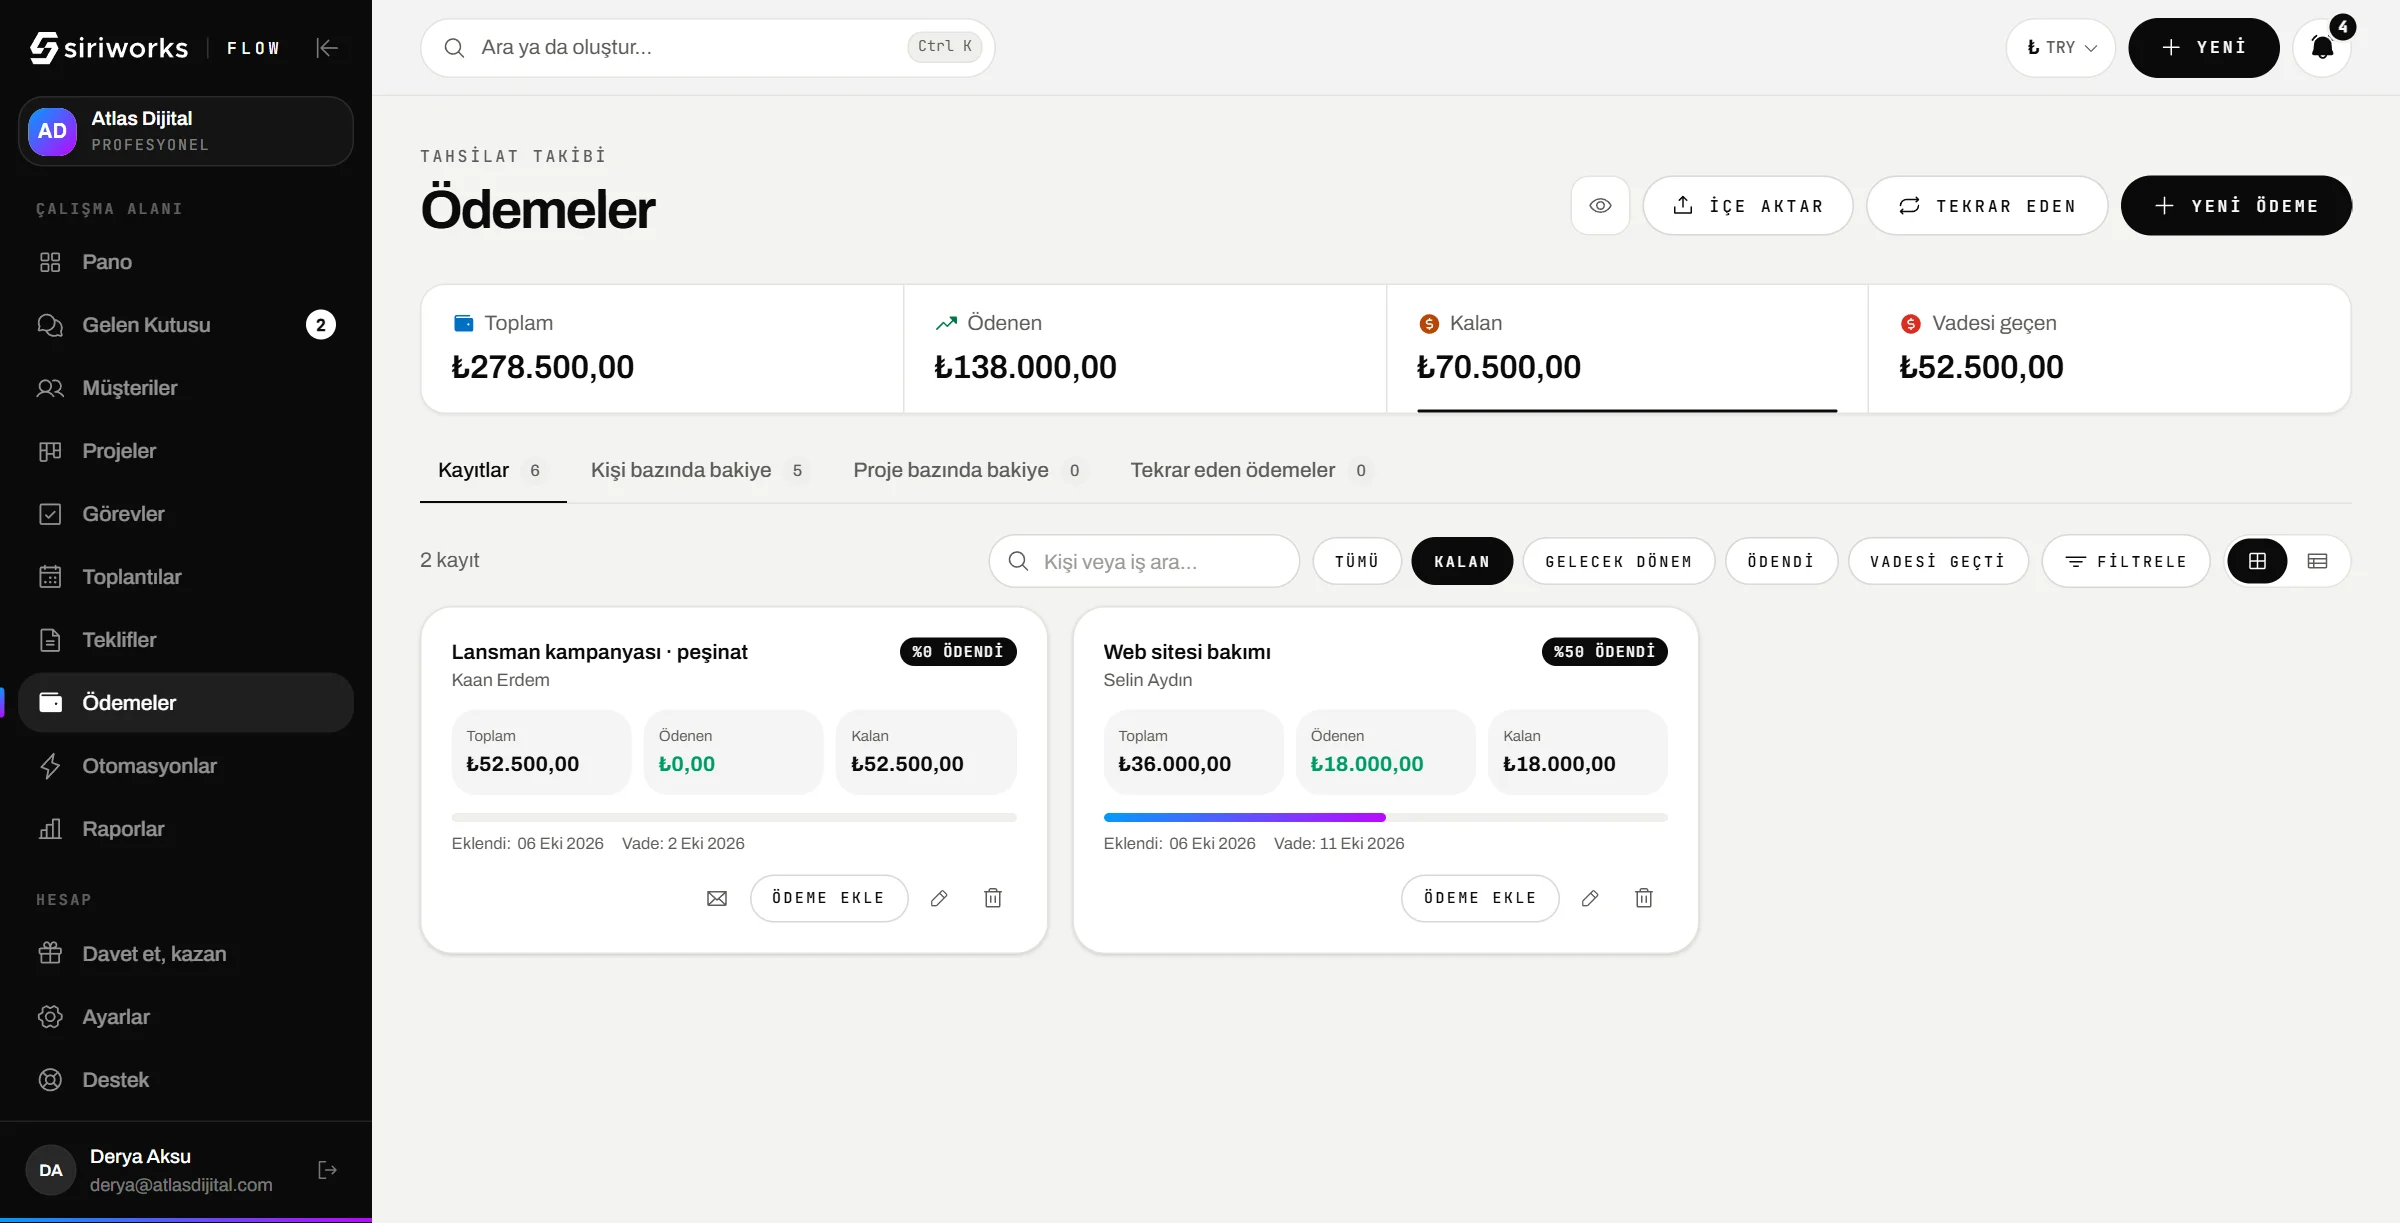Open Görevler from sidebar
Screen dimensions: 2400x1223
(186, 514)
